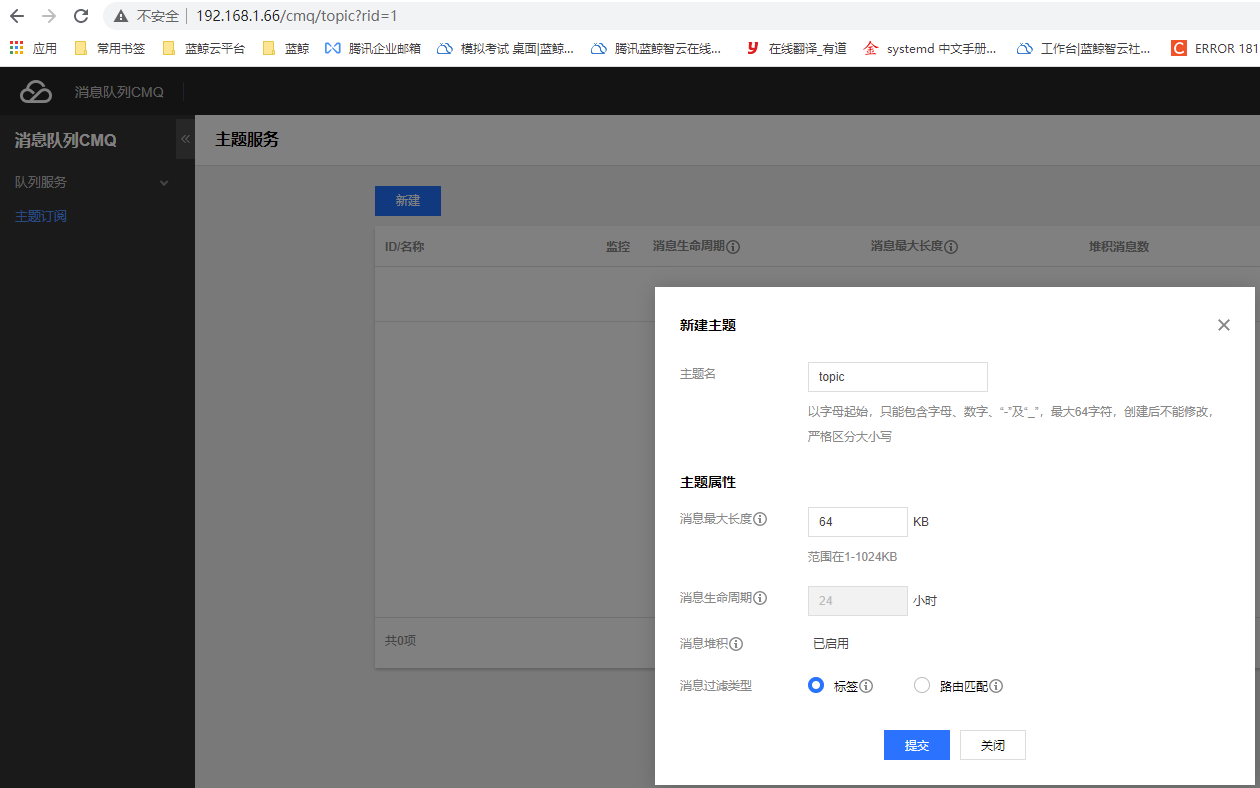Click info icon next to 消息堆积
Screen dimensions: 1260x788
pyautogui.click(x=736, y=644)
